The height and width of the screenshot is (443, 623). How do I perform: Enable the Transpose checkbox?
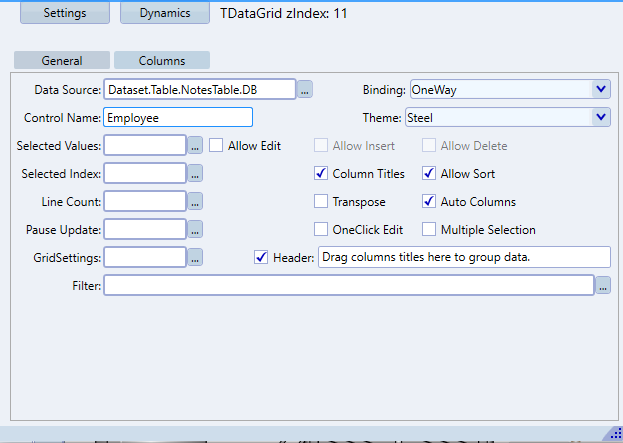[321, 202]
